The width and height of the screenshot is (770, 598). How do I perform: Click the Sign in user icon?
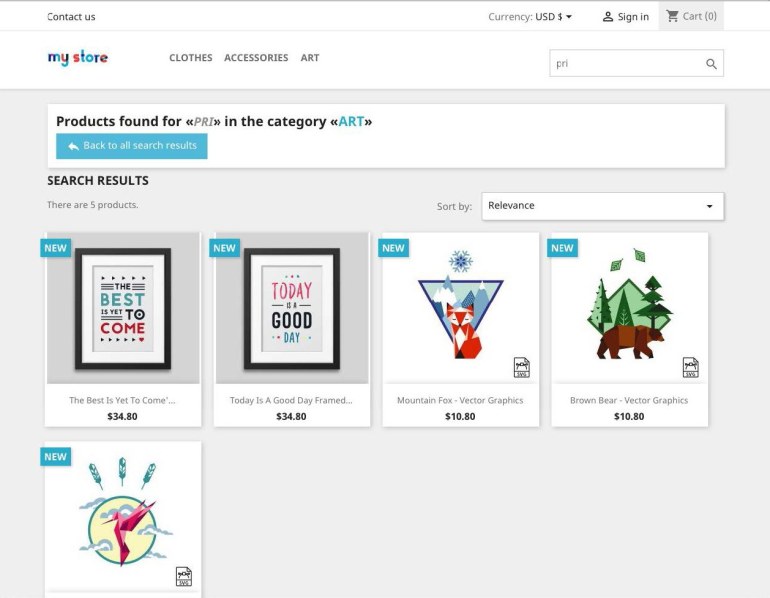click(x=608, y=17)
